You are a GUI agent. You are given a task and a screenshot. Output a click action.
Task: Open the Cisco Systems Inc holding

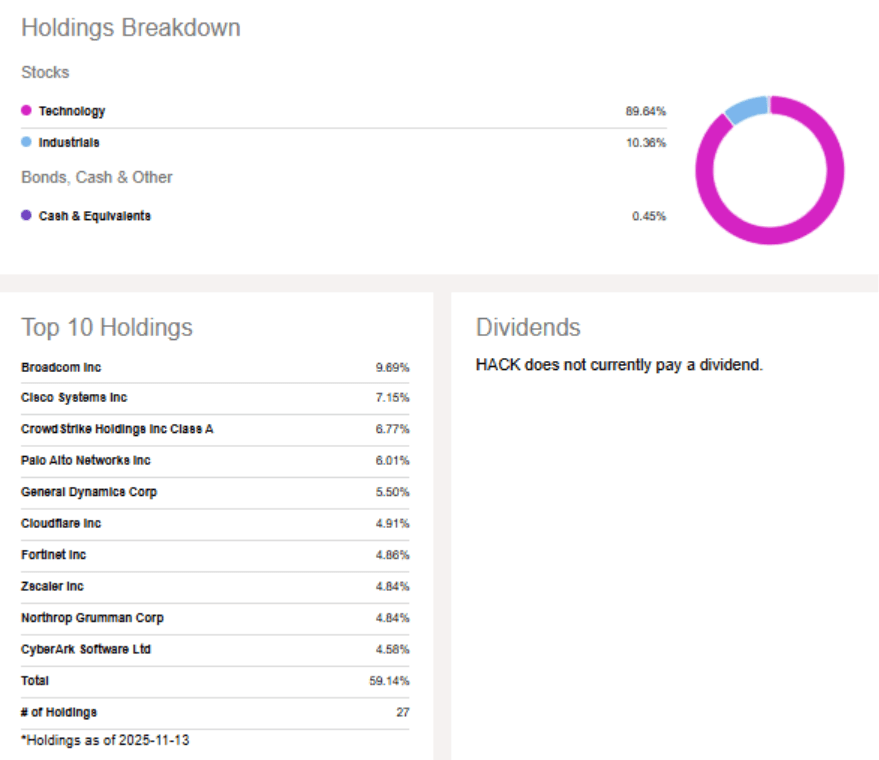click(74, 398)
